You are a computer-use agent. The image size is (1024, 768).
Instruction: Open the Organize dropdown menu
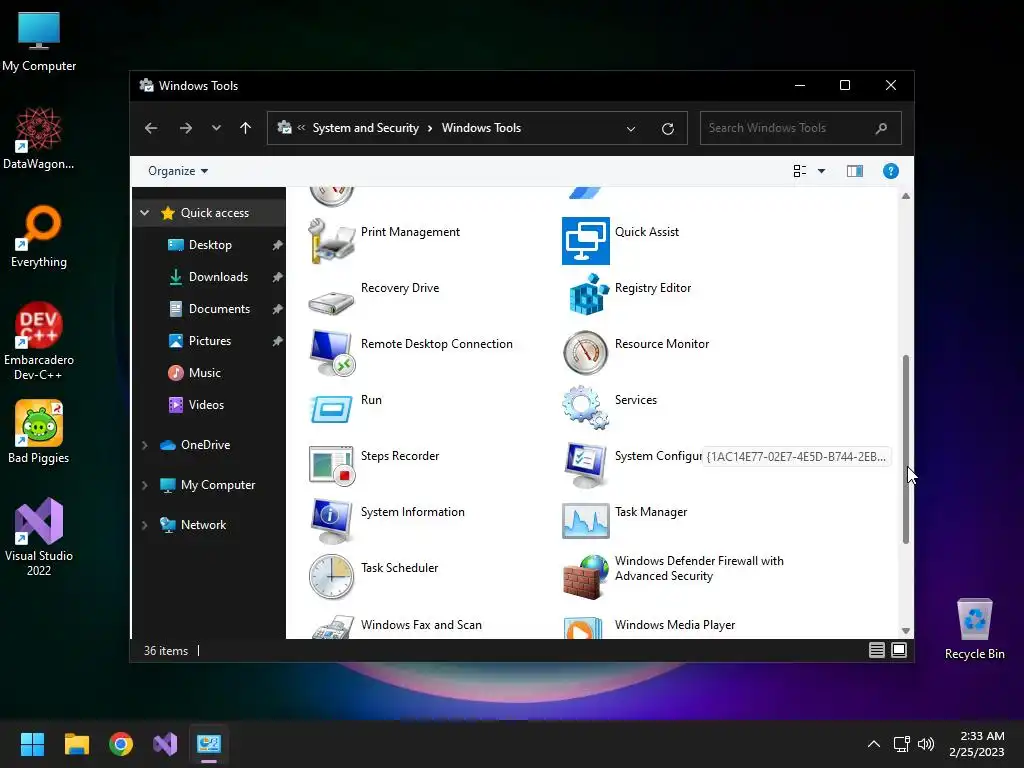click(x=178, y=171)
